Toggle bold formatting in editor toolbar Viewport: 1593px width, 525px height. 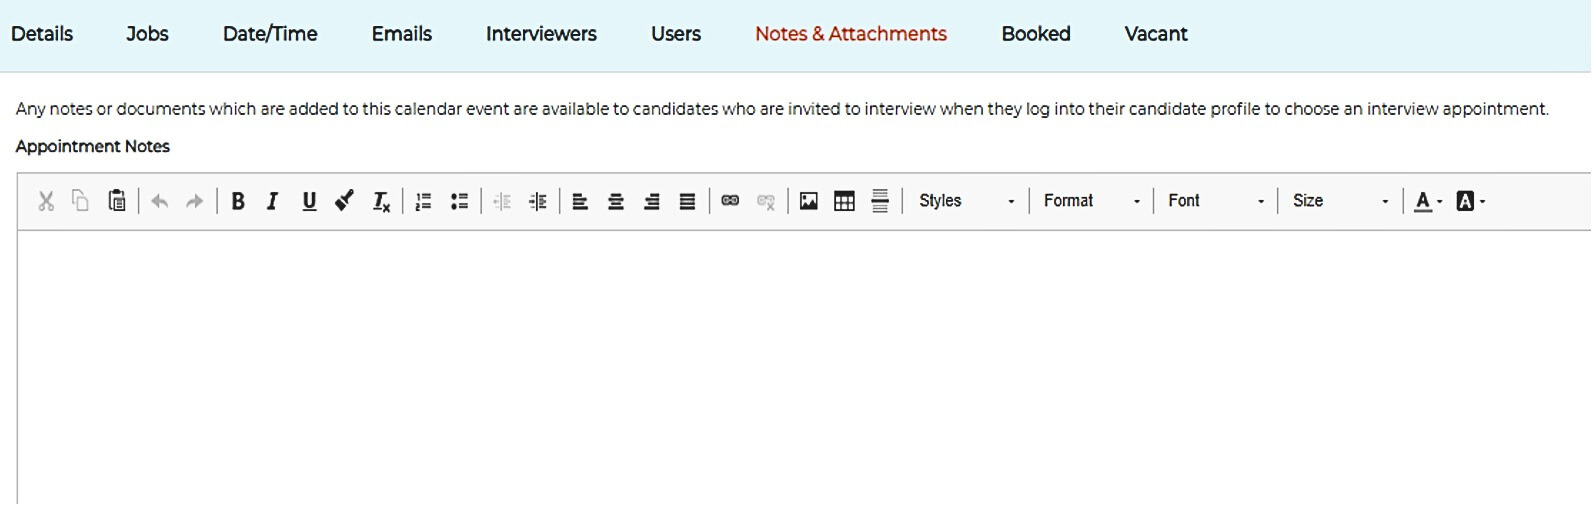coord(238,201)
